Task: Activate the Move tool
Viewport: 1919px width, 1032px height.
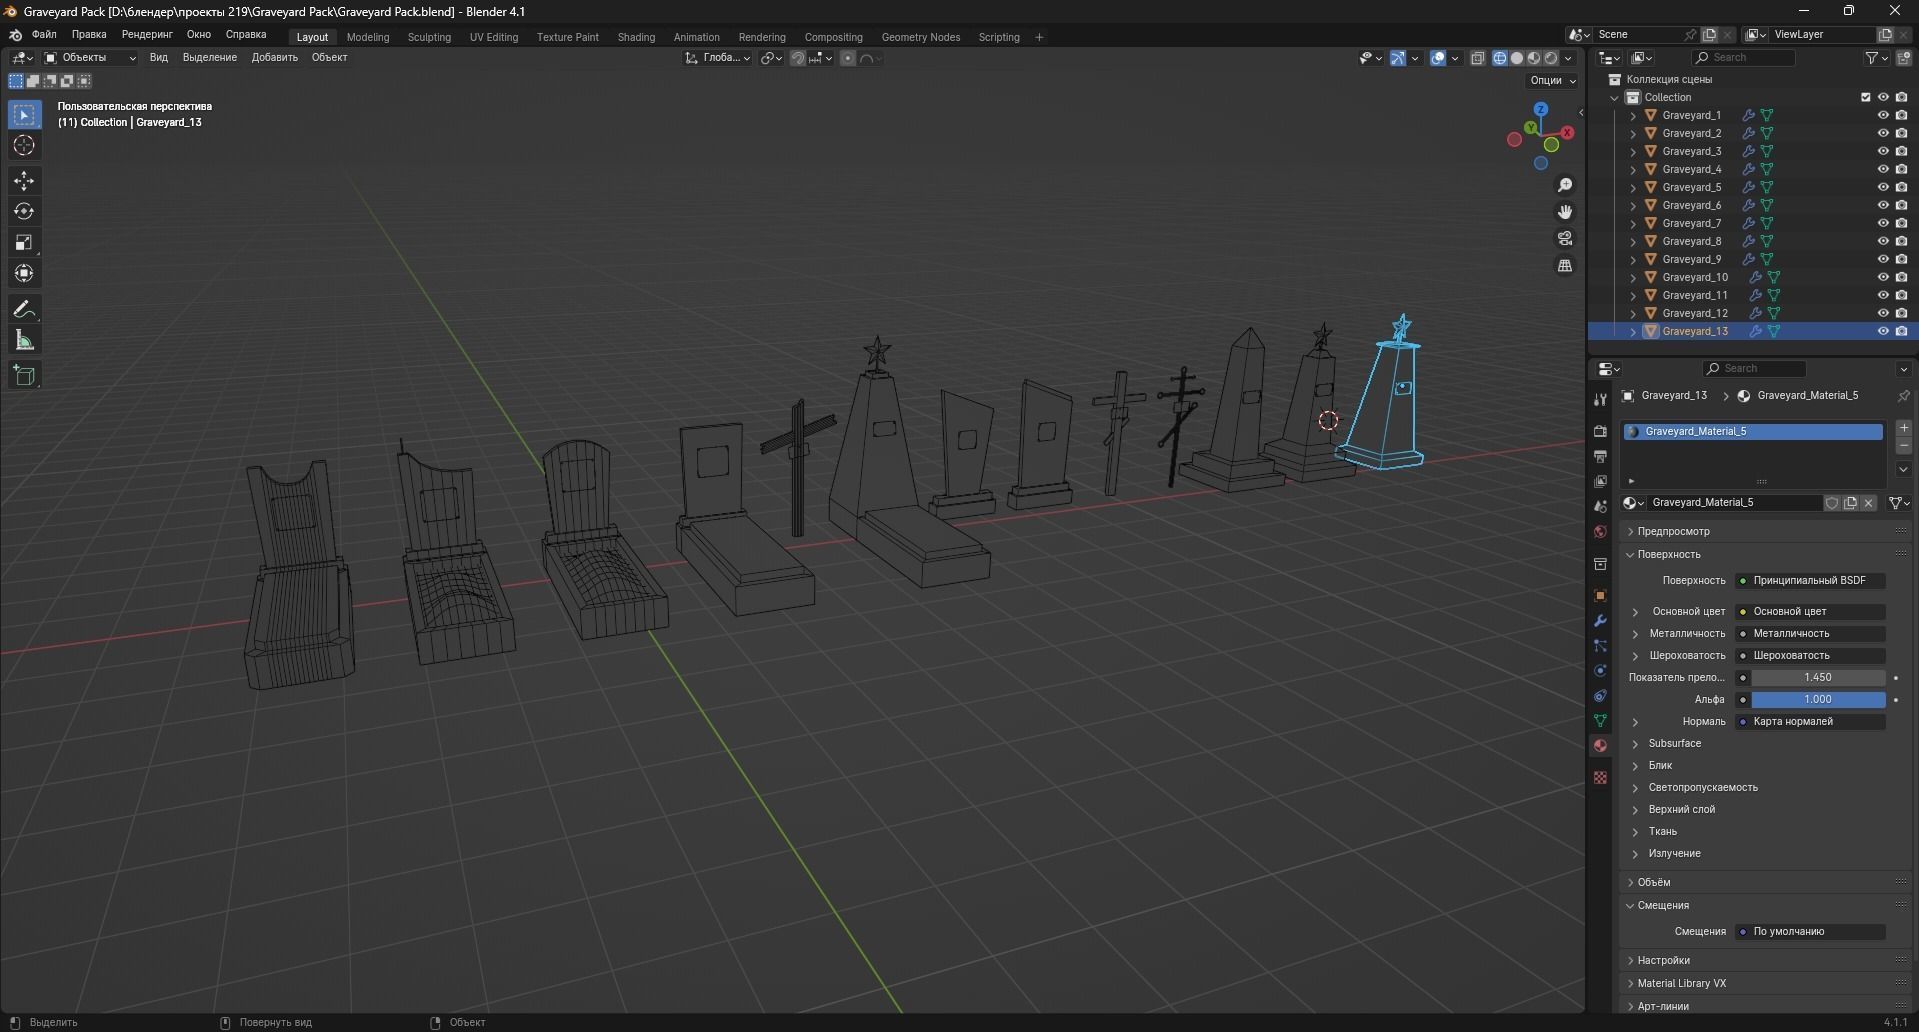Action: [x=24, y=181]
